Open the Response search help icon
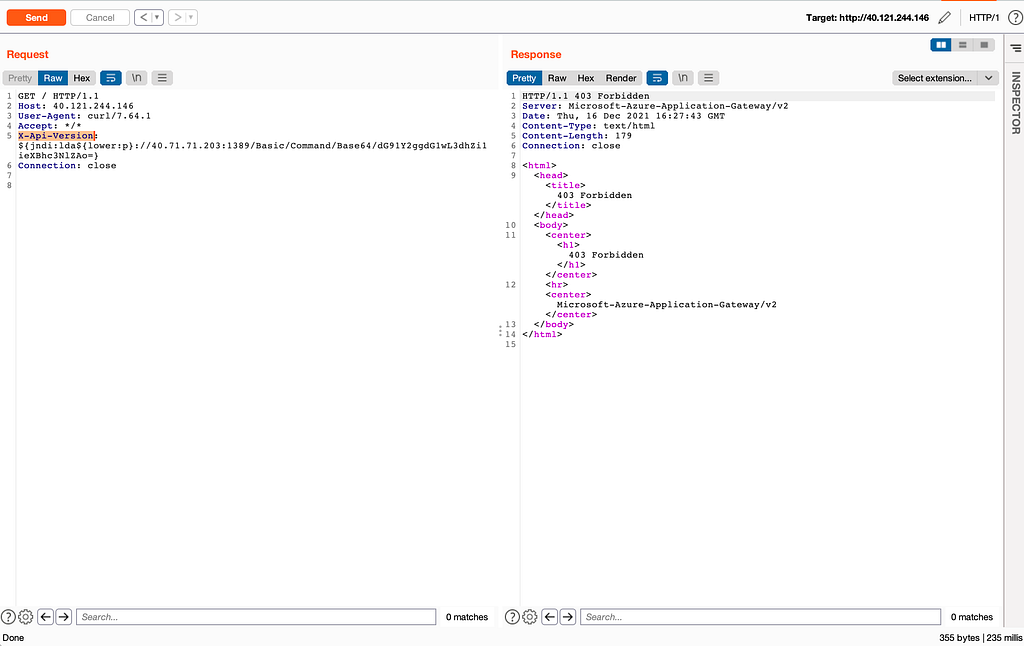 pyautogui.click(x=512, y=617)
